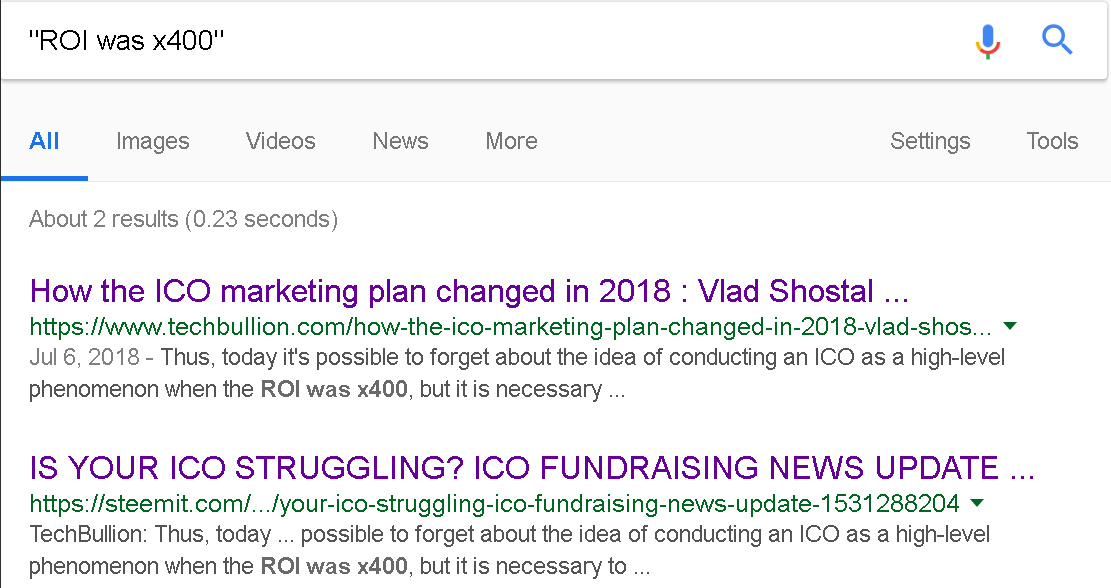Click the steemit.com green URL
This screenshot has width=1111, height=588.
pyautogui.click(x=494, y=504)
